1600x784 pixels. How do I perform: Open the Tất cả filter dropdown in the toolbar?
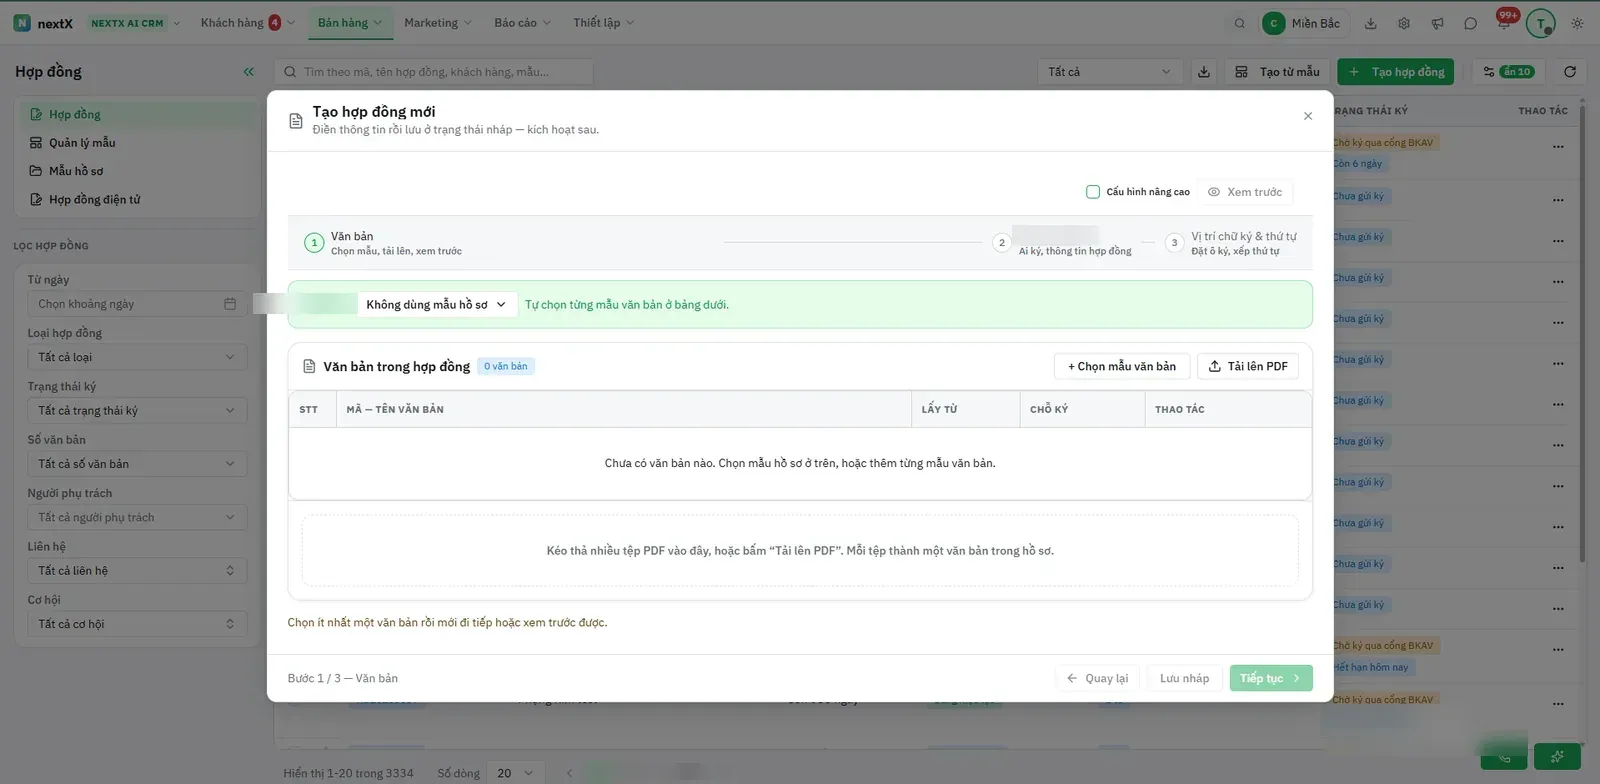click(x=1110, y=72)
